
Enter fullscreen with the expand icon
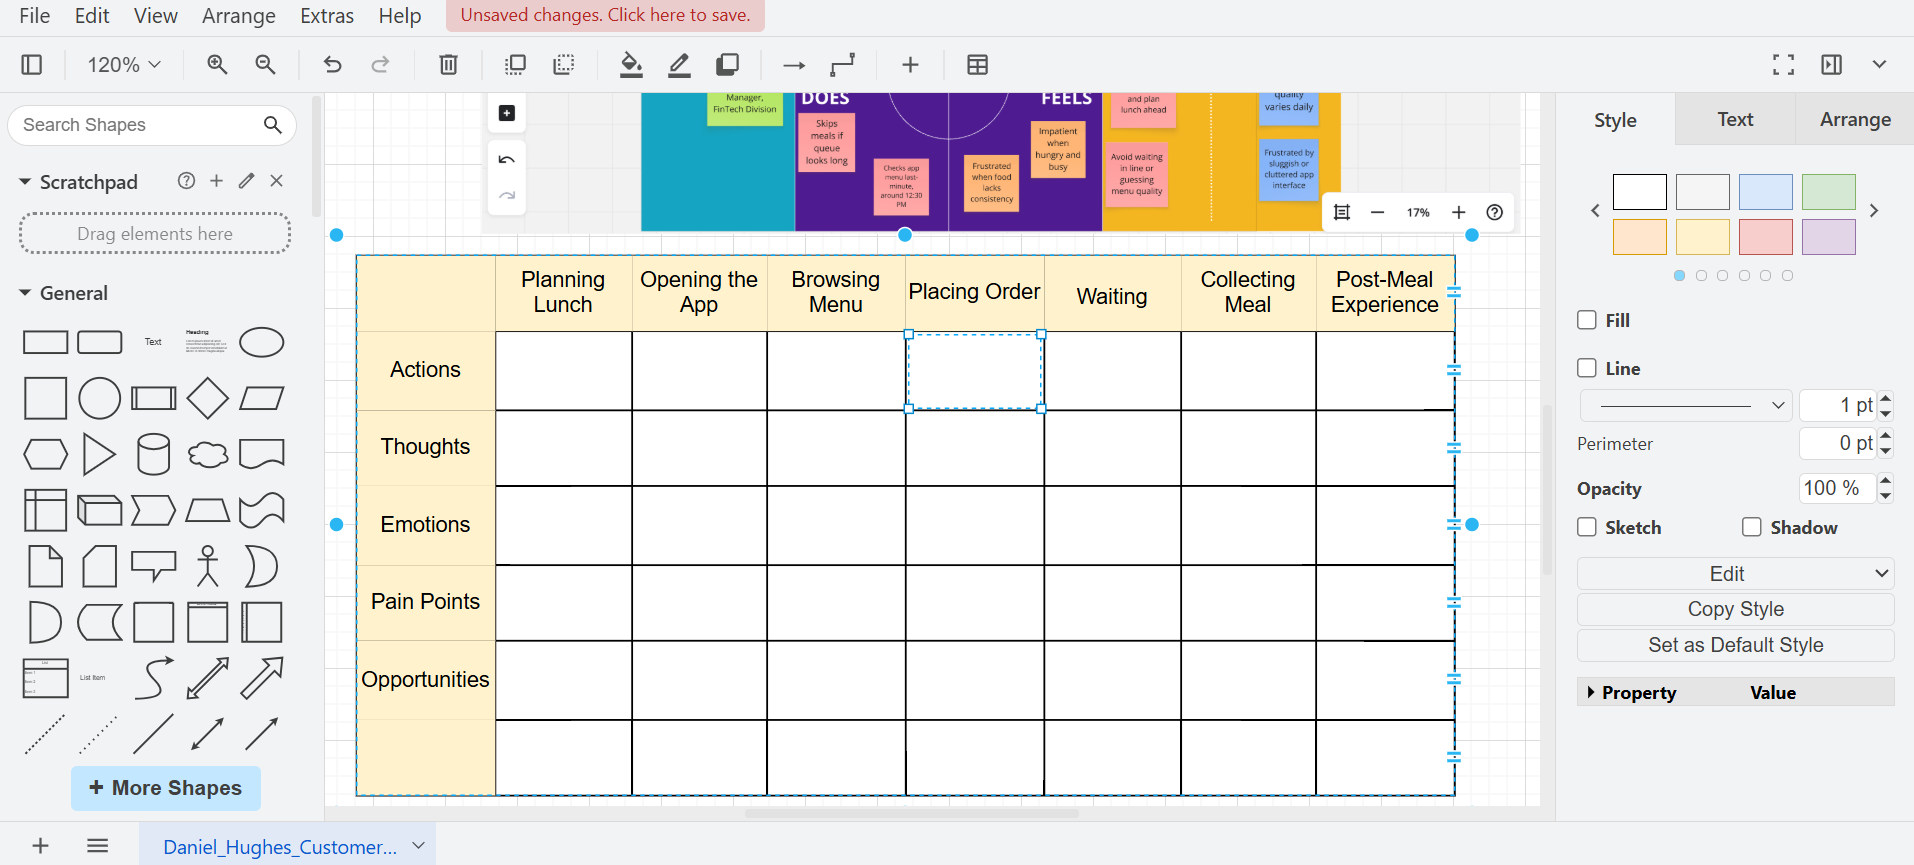(1783, 65)
